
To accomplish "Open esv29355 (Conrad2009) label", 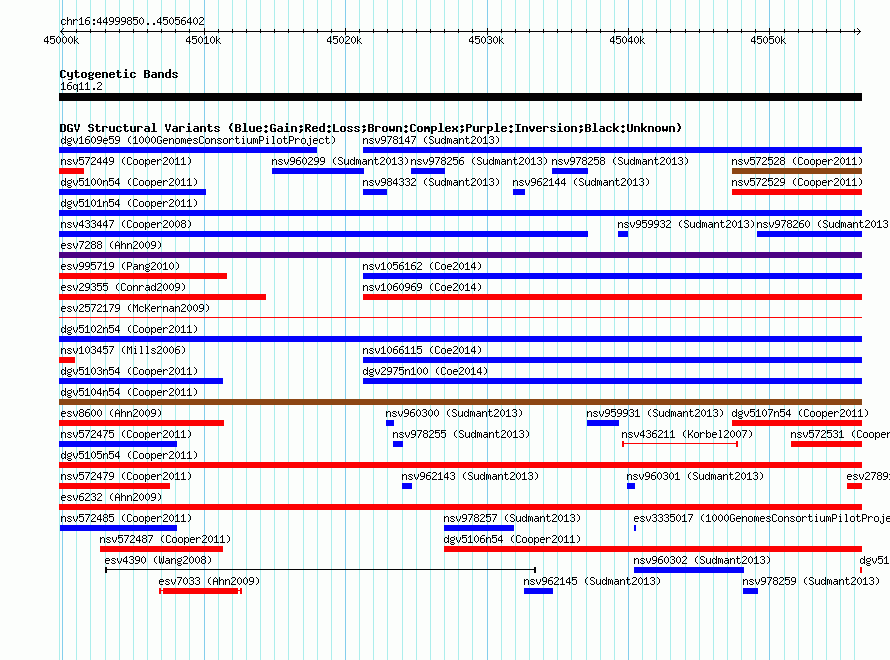I will tap(123, 287).
